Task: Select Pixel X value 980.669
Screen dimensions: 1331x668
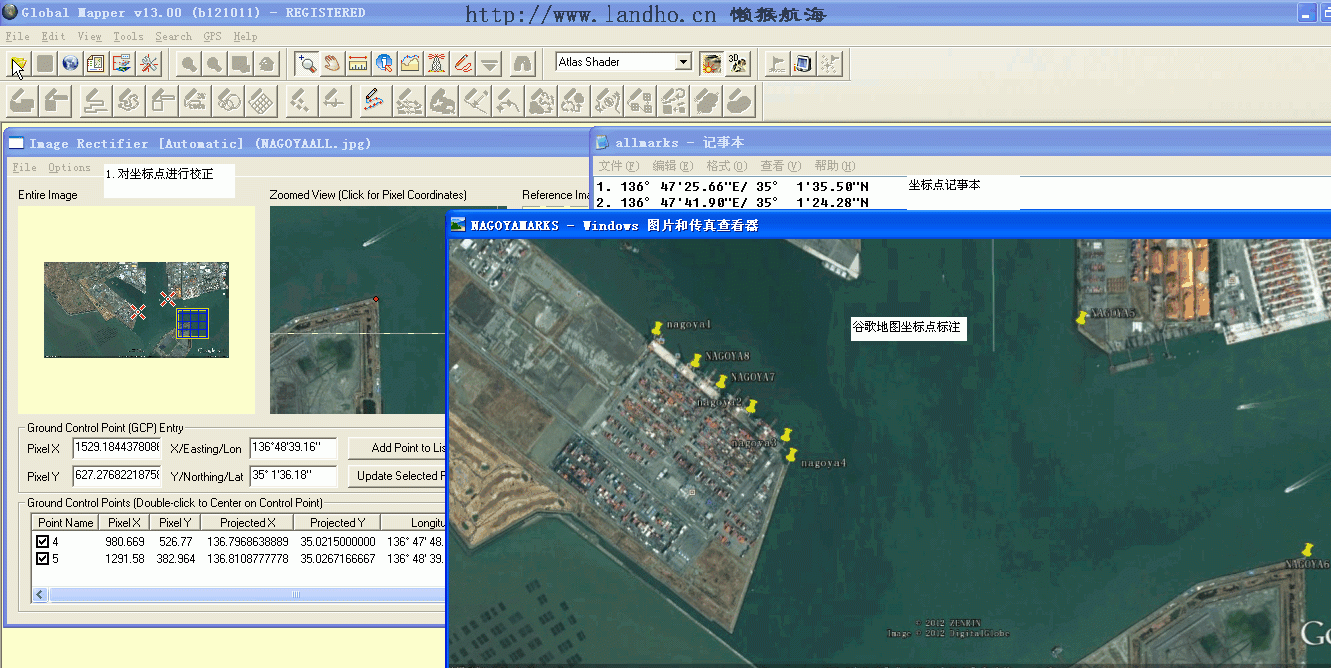Action: coord(125,542)
